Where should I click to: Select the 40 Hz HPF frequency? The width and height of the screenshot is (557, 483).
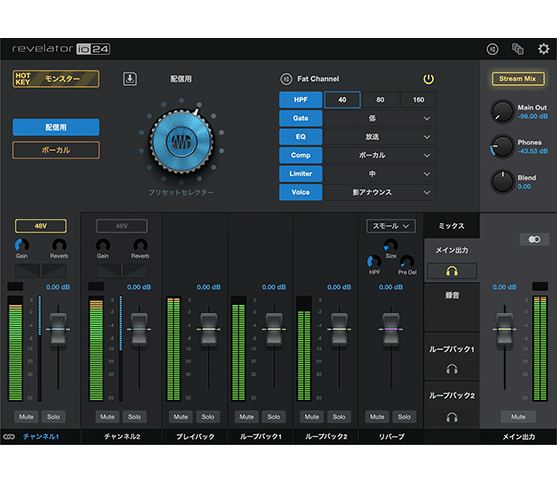[x=342, y=100]
